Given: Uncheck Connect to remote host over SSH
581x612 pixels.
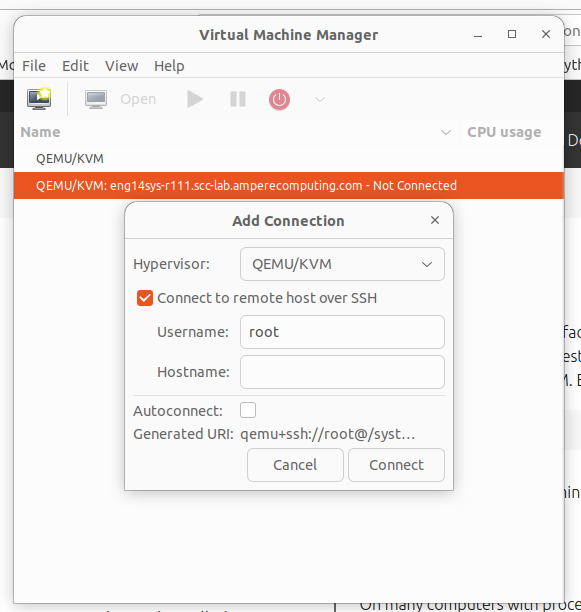Looking at the screenshot, I should [x=145, y=298].
